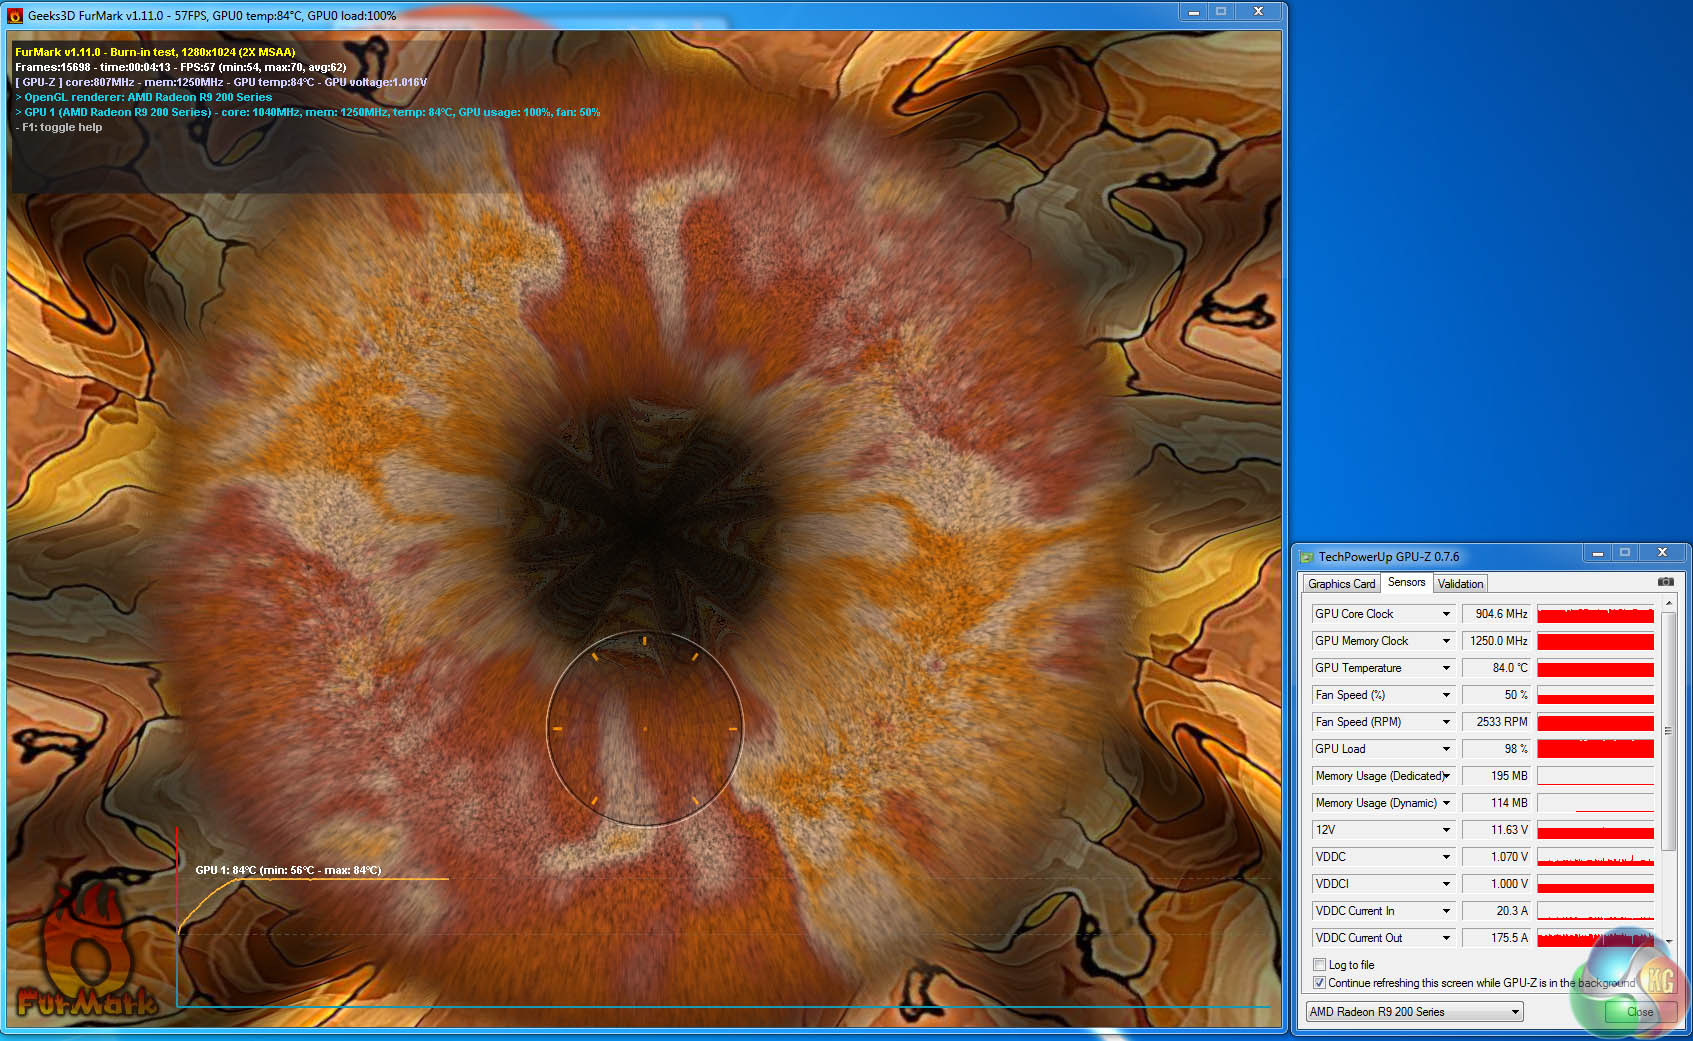Enable the Log to file checkbox
The width and height of the screenshot is (1693, 1041).
click(1320, 965)
